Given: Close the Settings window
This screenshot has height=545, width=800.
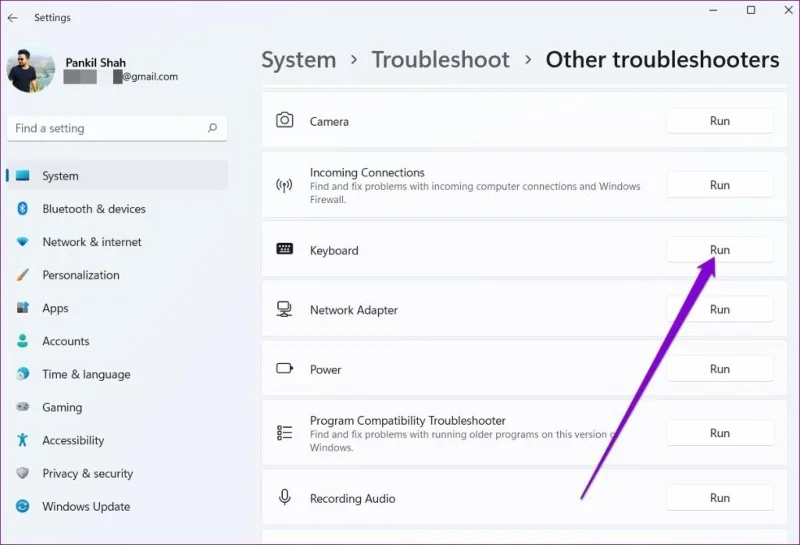Looking at the screenshot, I should click(788, 10).
